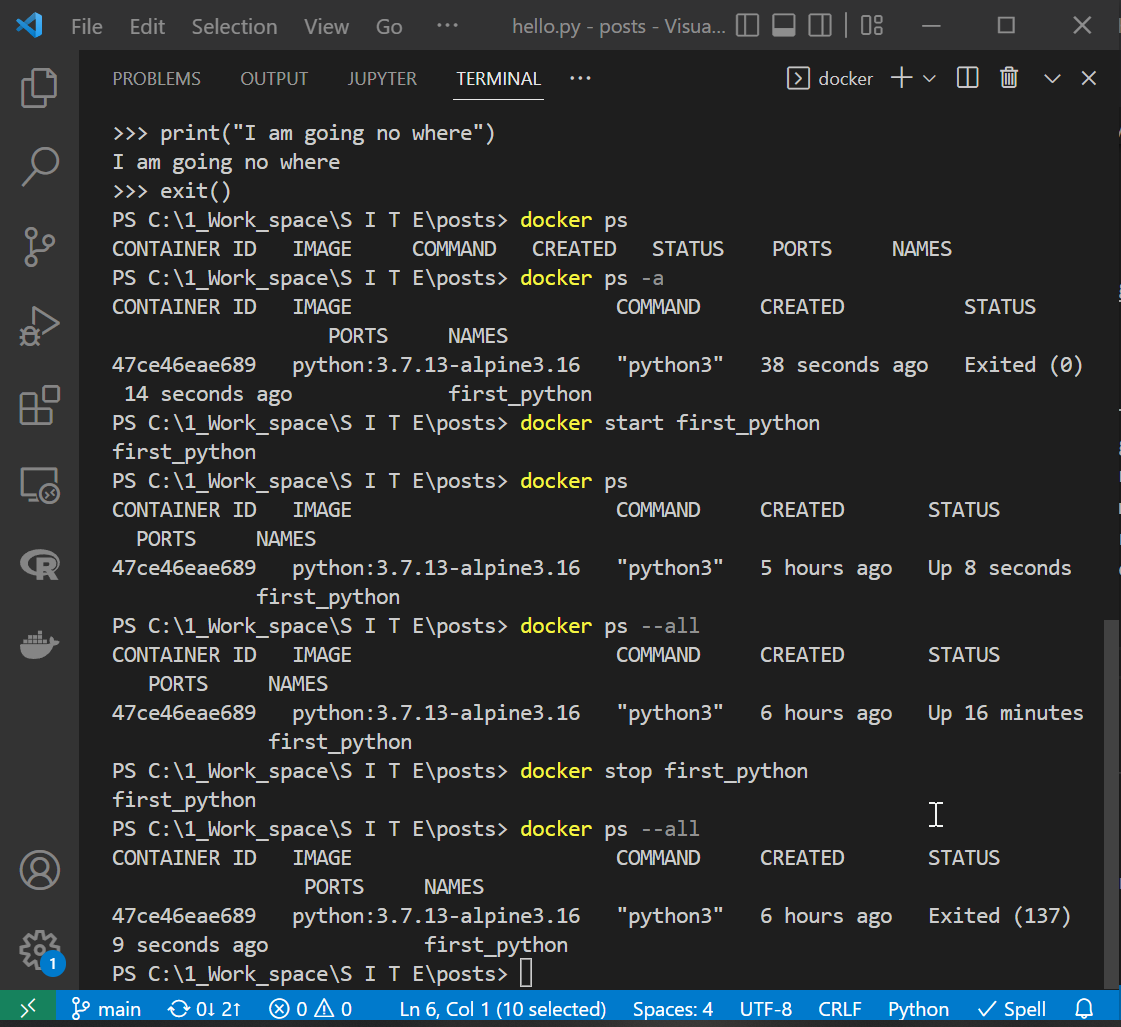Select the Search icon in the activity bar
1121x1027 pixels.
point(39,167)
